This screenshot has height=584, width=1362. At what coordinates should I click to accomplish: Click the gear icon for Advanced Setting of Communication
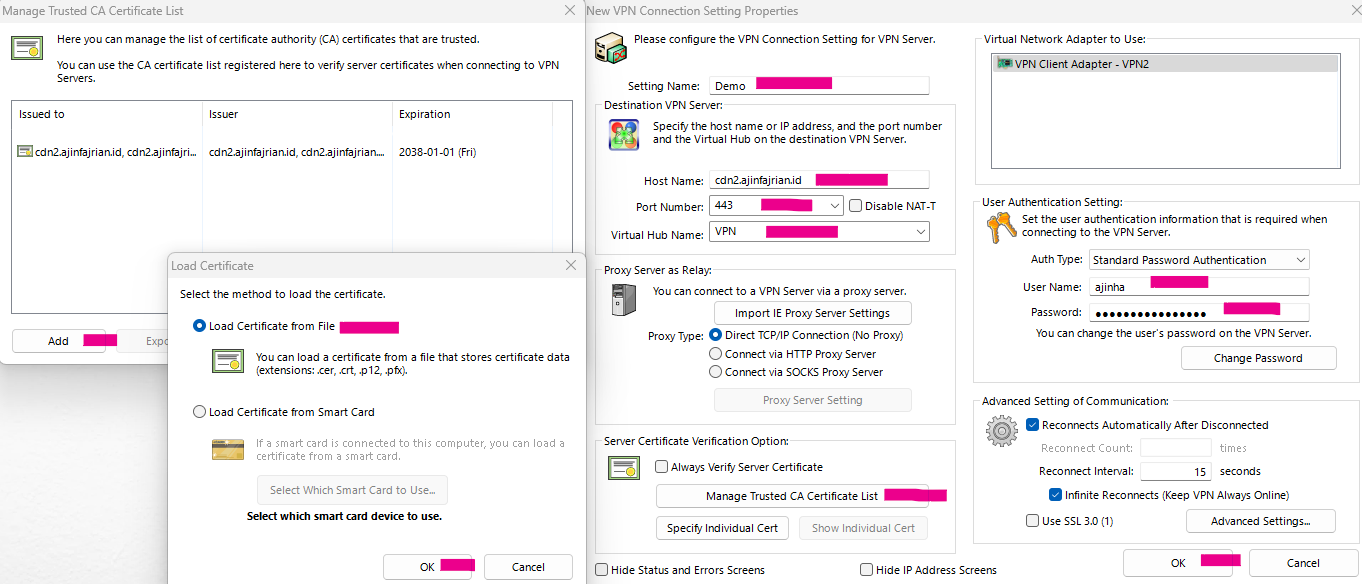pos(1000,430)
